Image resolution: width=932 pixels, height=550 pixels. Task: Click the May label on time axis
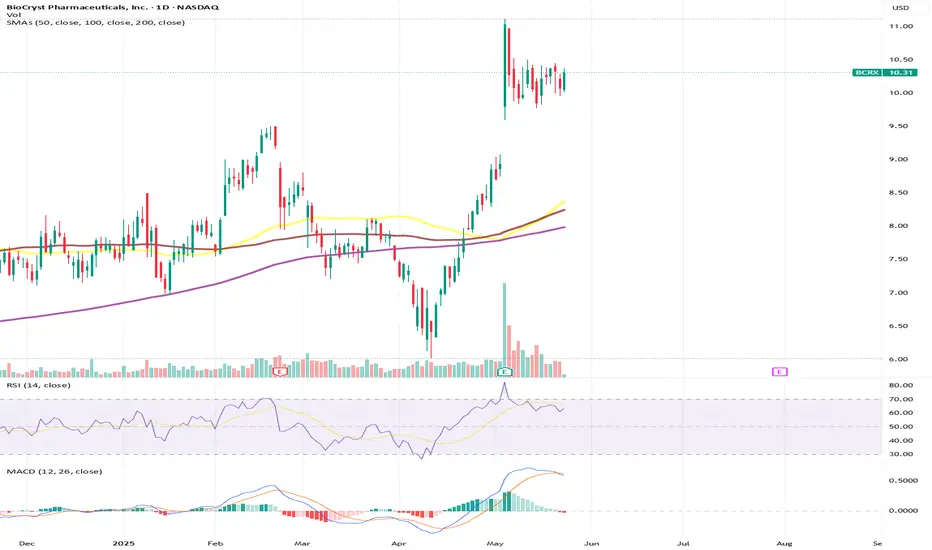click(x=495, y=543)
